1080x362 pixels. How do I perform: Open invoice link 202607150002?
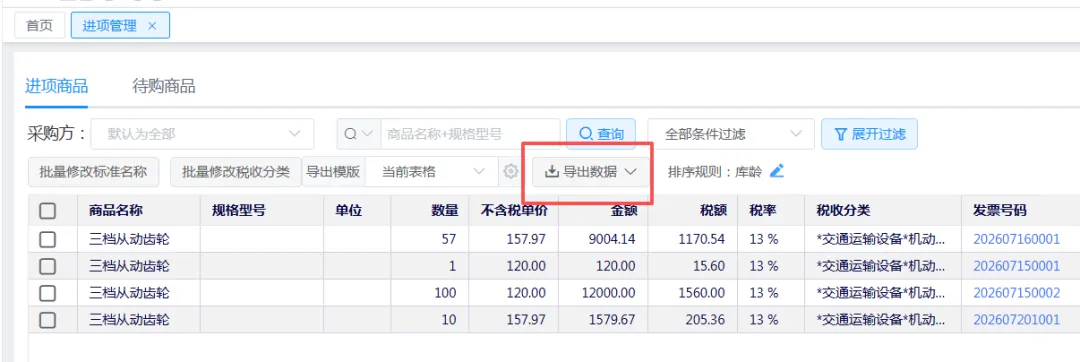click(x=1017, y=293)
